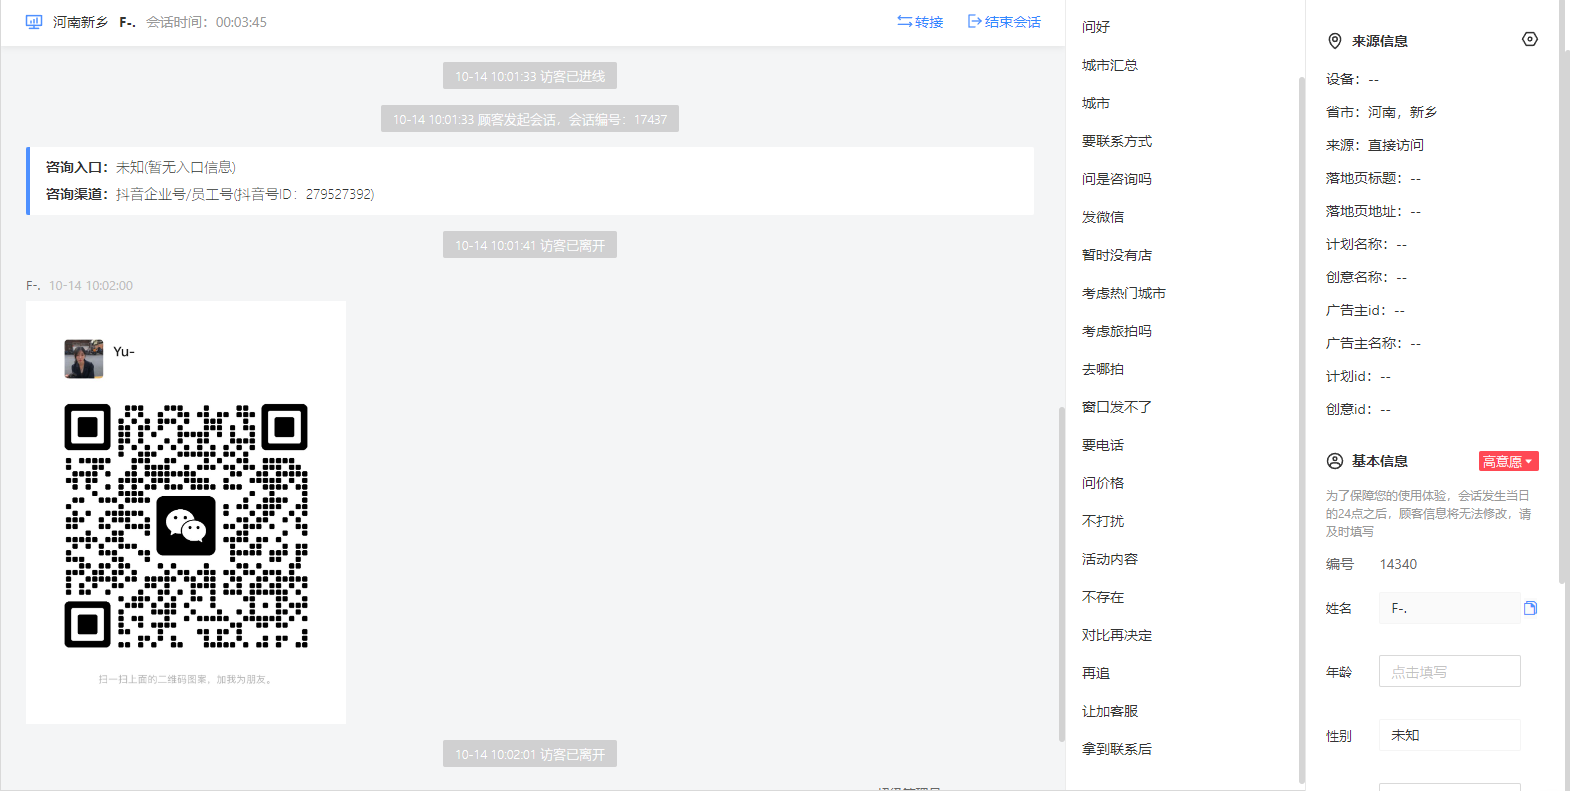The width and height of the screenshot is (1570, 791).
Task: Click the 年龄 input field
Action: (1449, 671)
